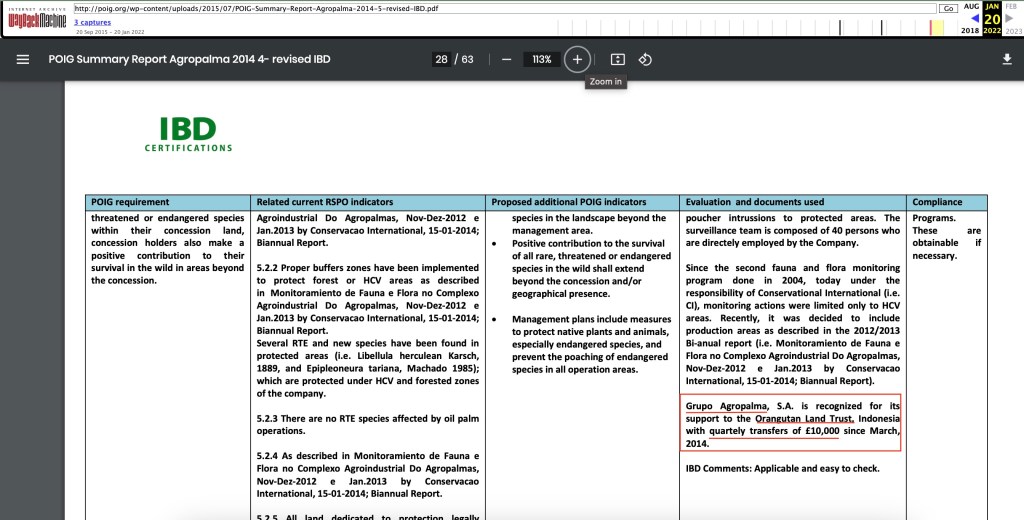The width and height of the screenshot is (1024, 520).
Task: Click the Wayback Go button
Action: coord(948,8)
